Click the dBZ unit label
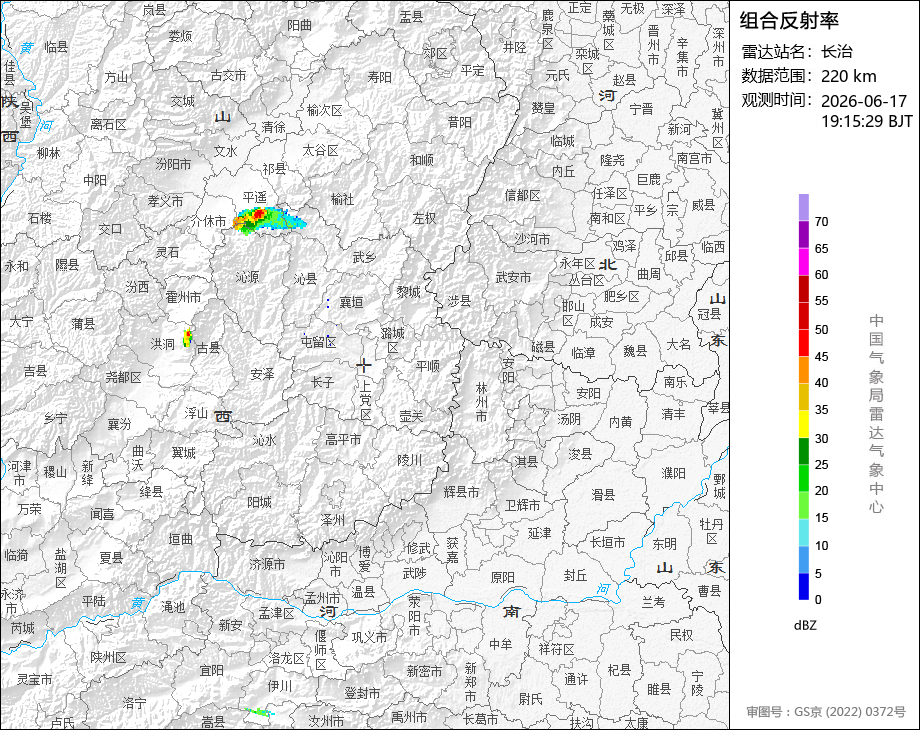Screen dimensions: 920x730 coord(804,625)
